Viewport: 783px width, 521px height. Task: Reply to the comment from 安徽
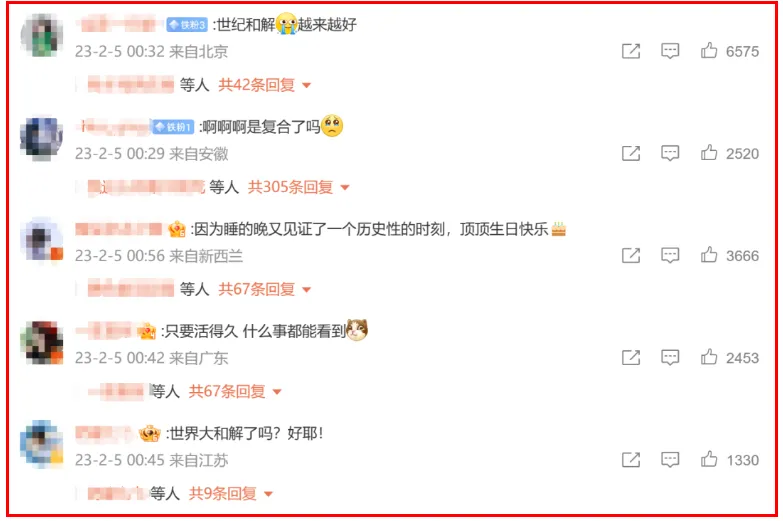click(670, 153)
